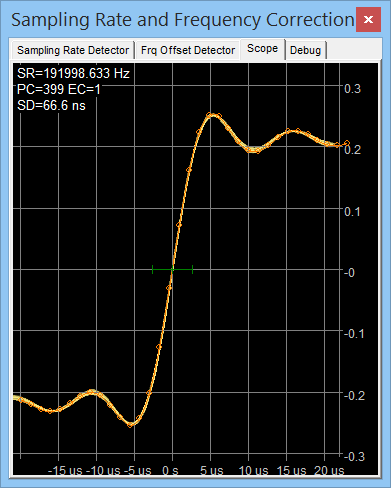
Task: Select the Scope tab
Action: click(262, 49)
